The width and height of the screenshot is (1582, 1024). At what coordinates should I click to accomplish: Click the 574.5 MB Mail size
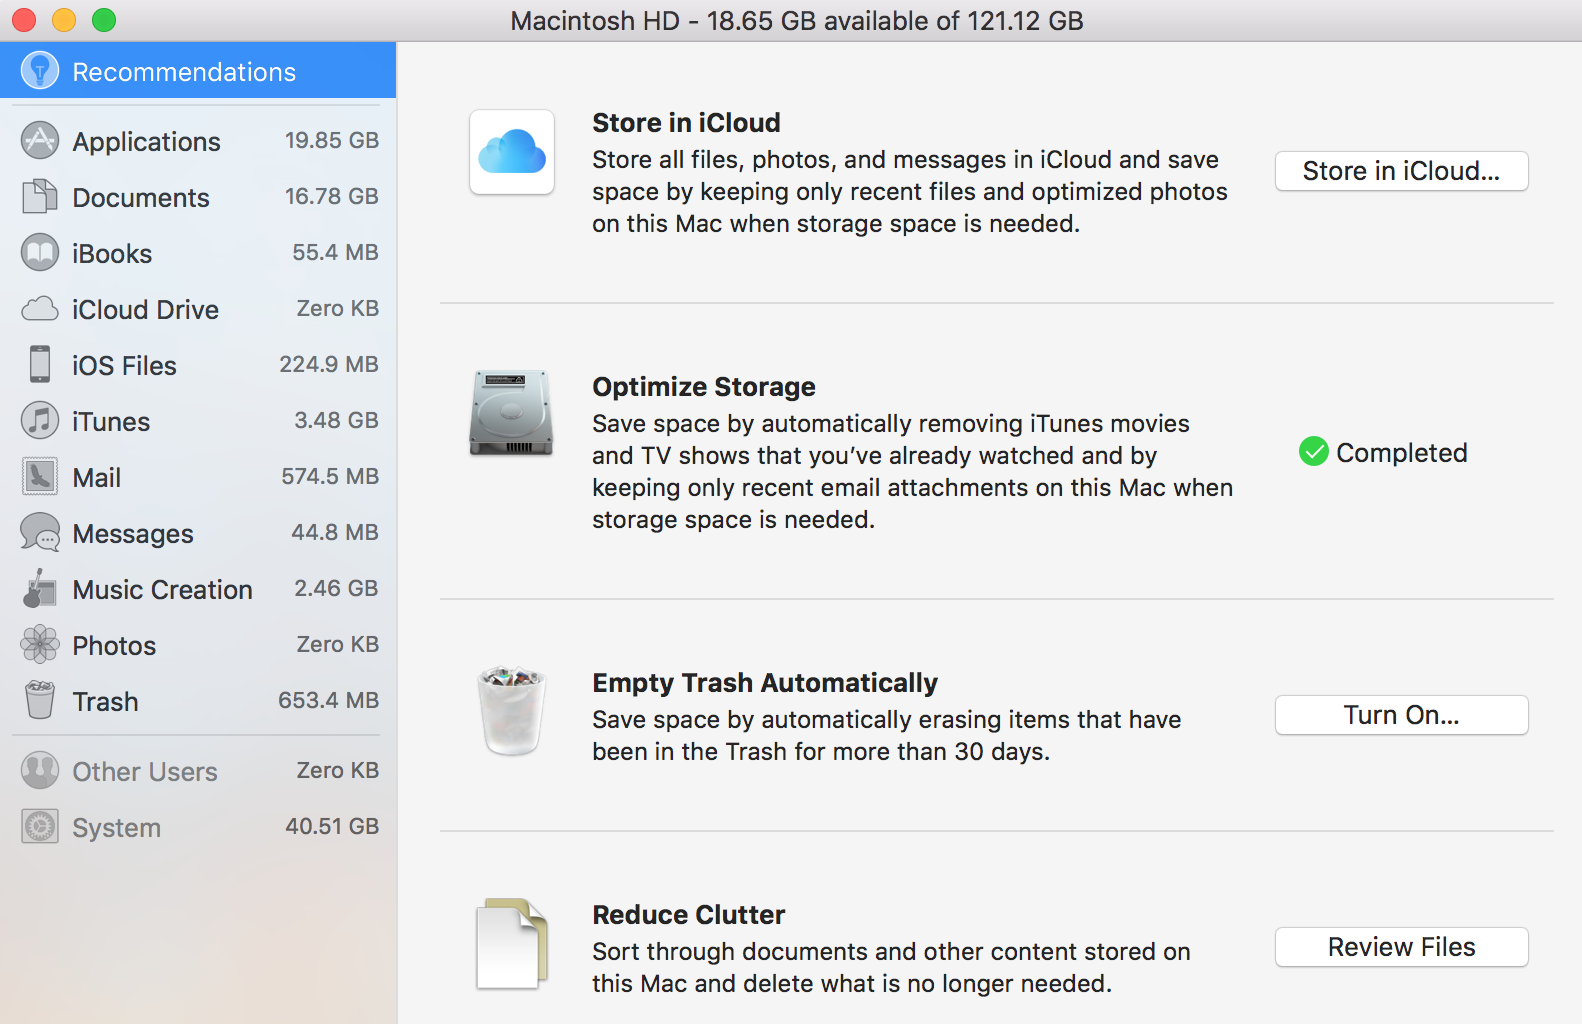click(330, 476)
